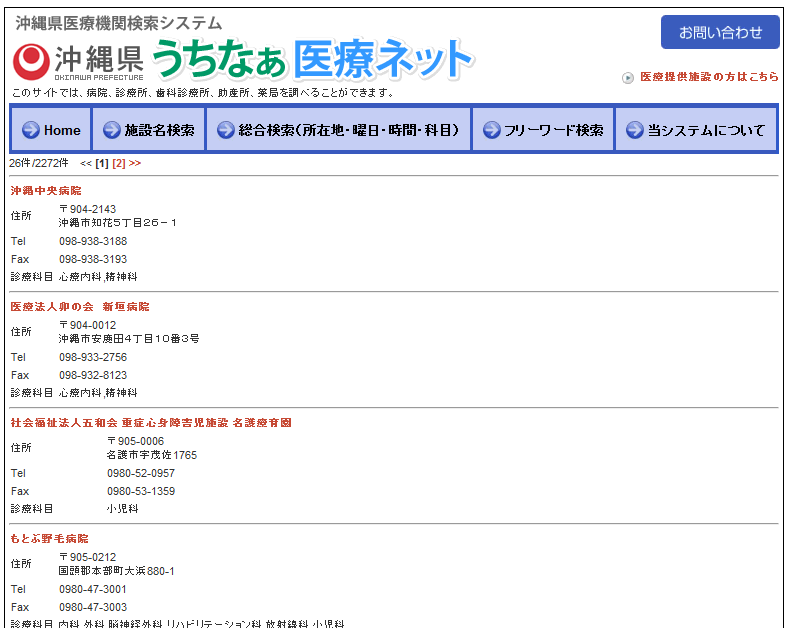Viewport: 799px width, 628px height.
Task: Open the 医療法人卯の会 新垣病院 link
Action: point(80,306)
